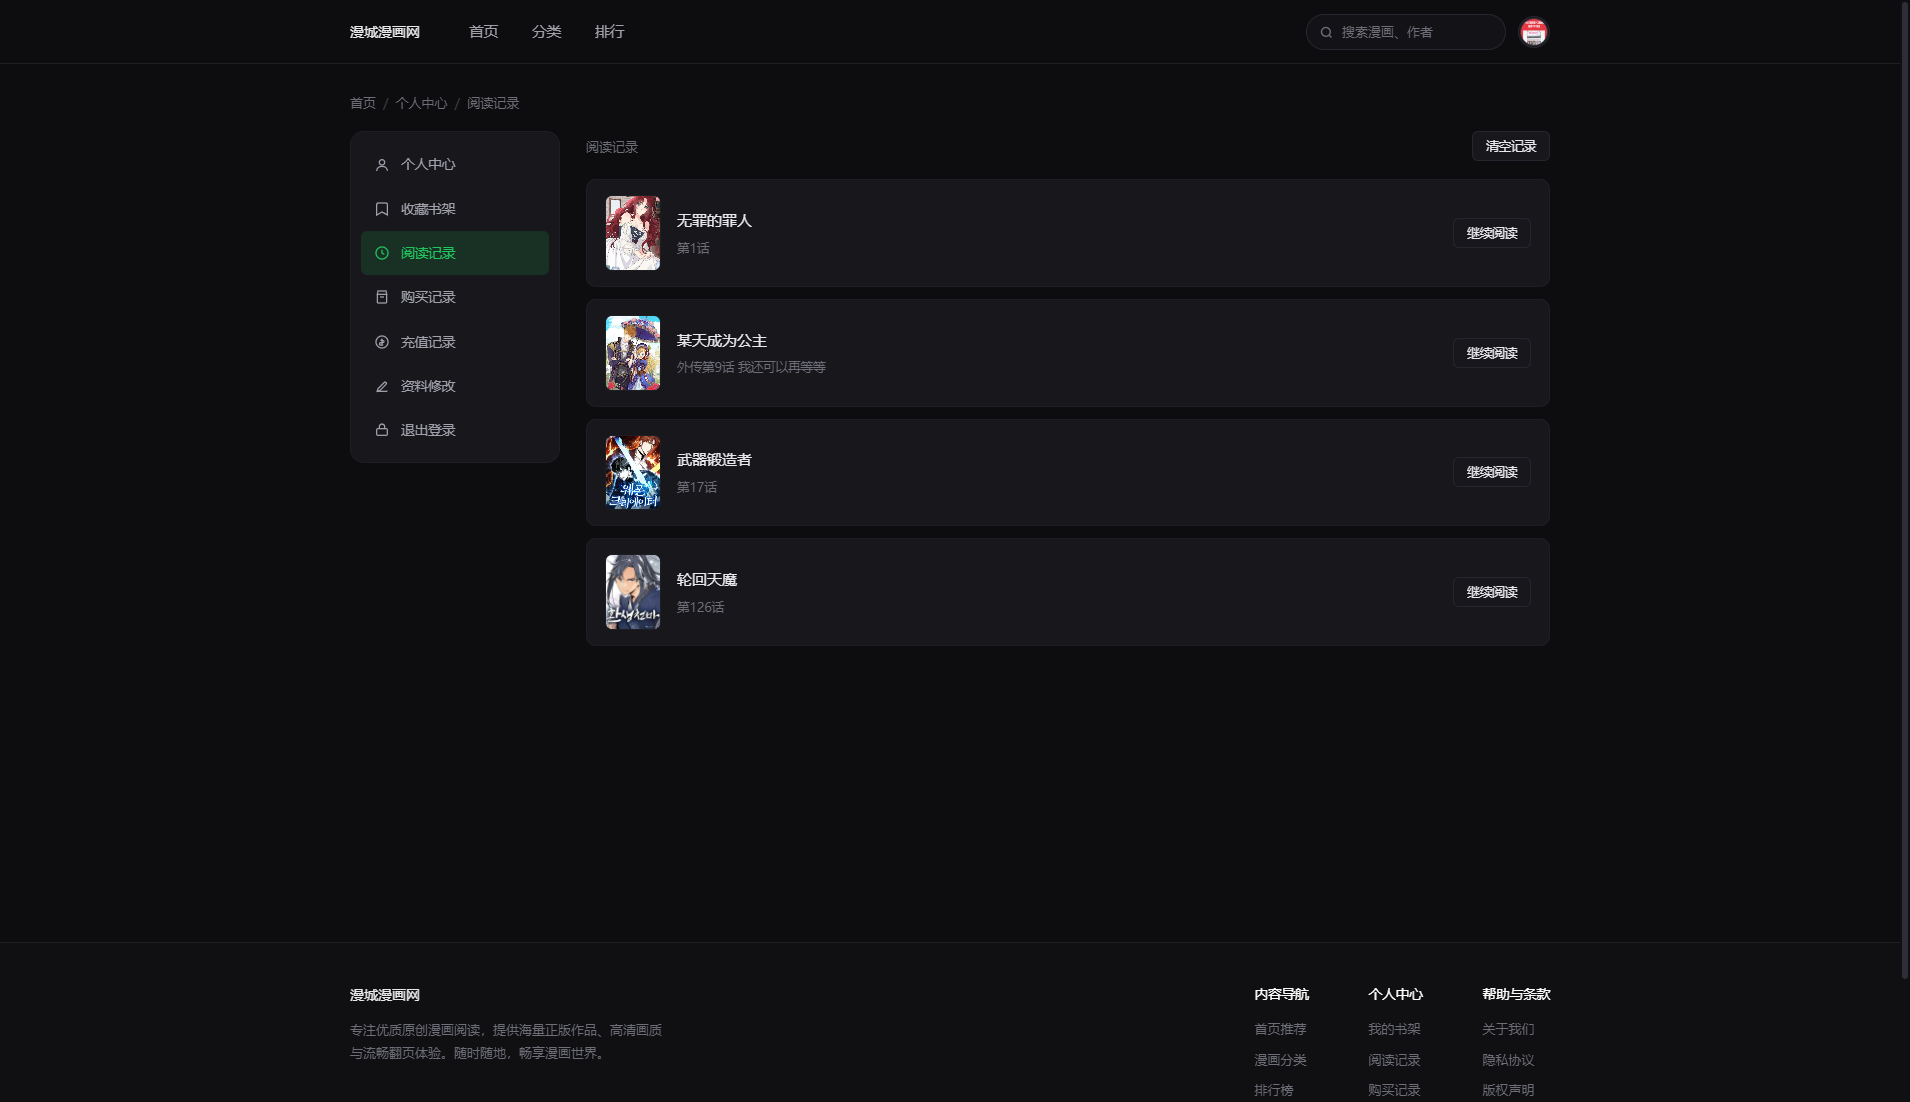The height and width of the screenshot is (1102, 1910).
Task: Open footer link 关于我们
Action: point(1508,1029)
